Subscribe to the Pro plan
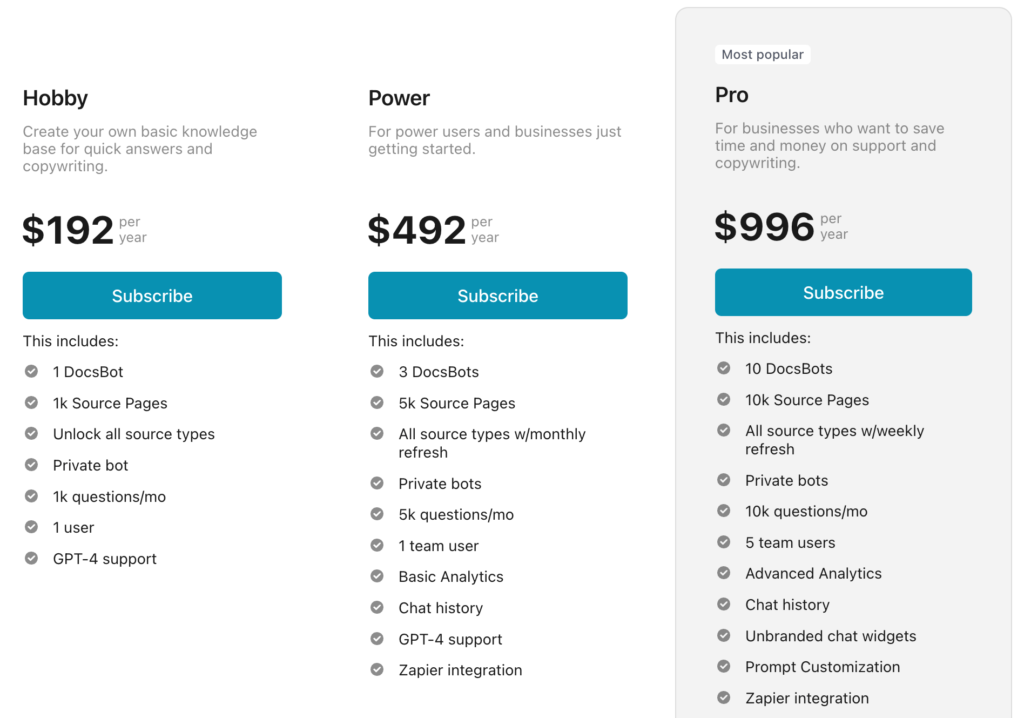 pyautogui.click(x=843, y=292)
